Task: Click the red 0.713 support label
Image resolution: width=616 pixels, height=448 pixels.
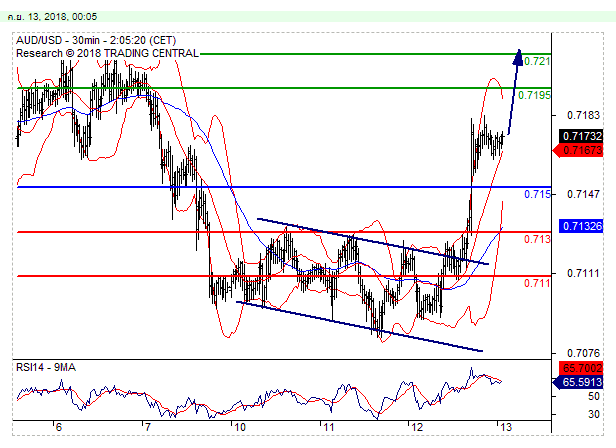Action: (537, 239)
